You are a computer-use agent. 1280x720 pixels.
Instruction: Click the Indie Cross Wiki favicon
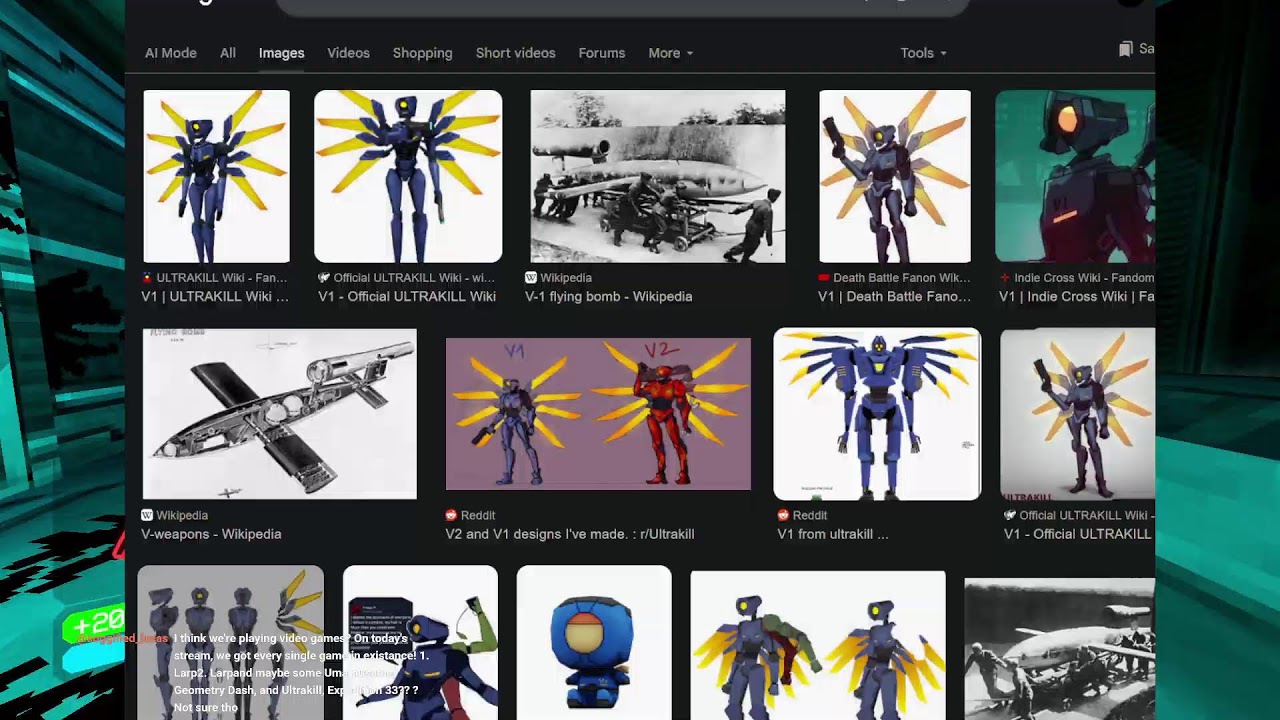(1005, 278)
